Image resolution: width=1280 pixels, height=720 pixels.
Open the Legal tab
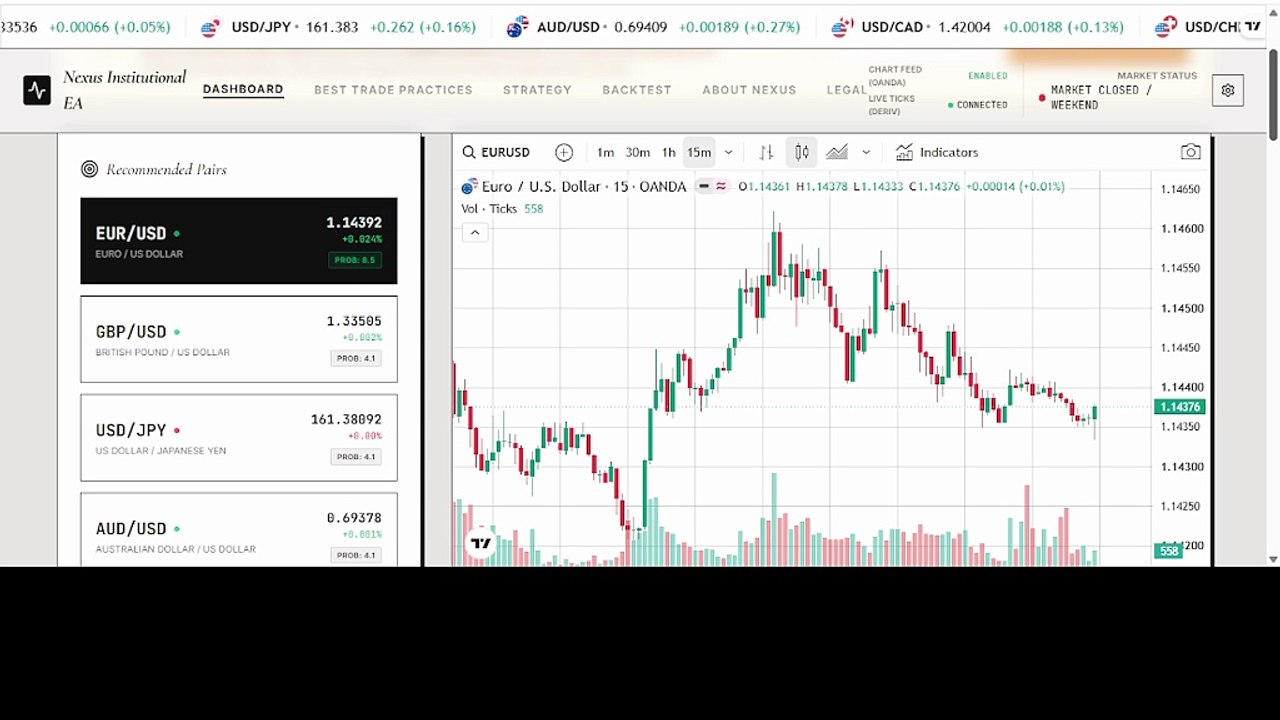[846, 89]
